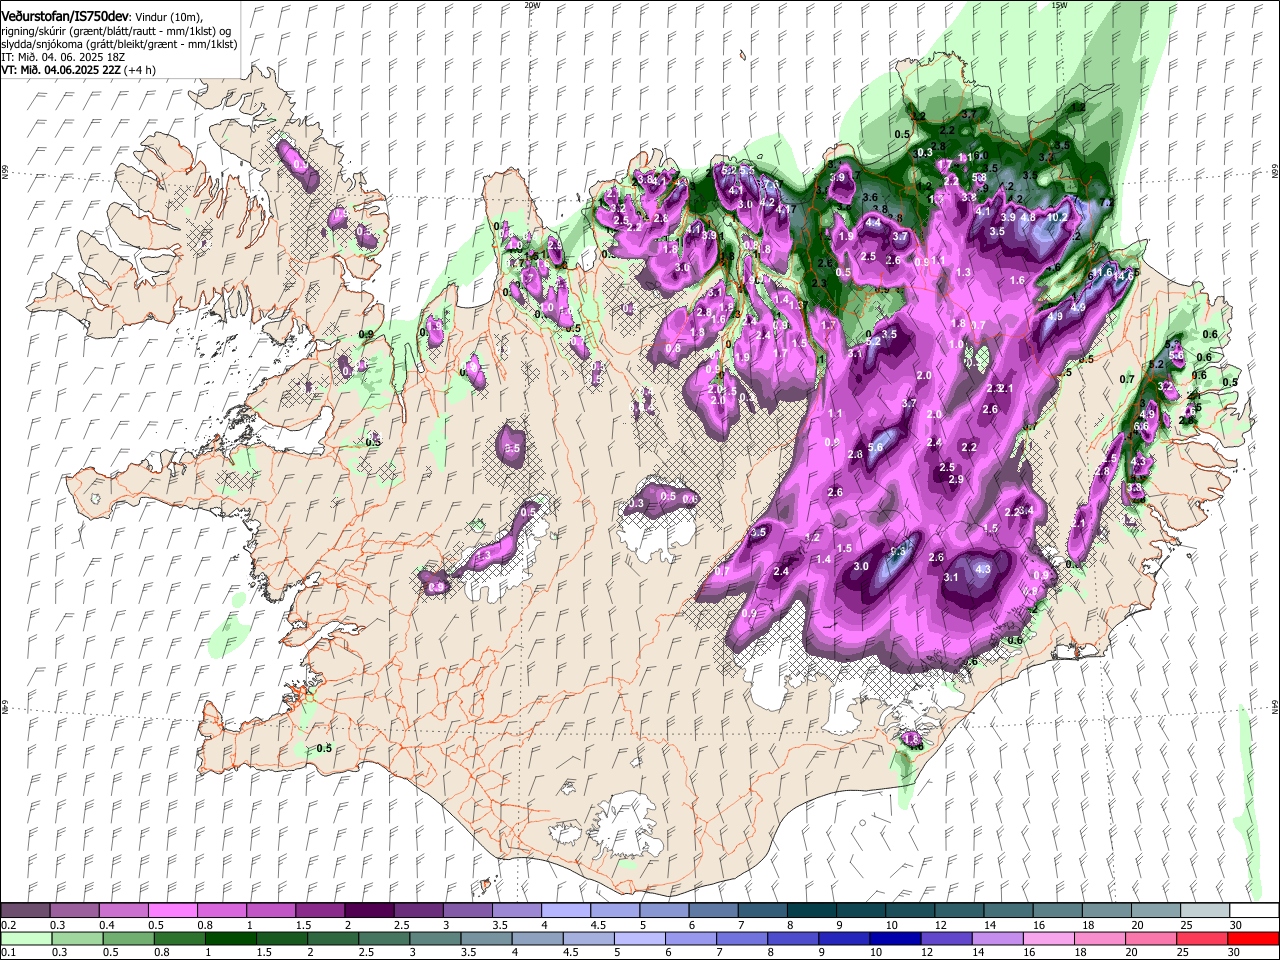Pick the bright pink swatch between 0.5 and 0.8
Viewport: 1280px width, 960px height.
click(173, 911)
